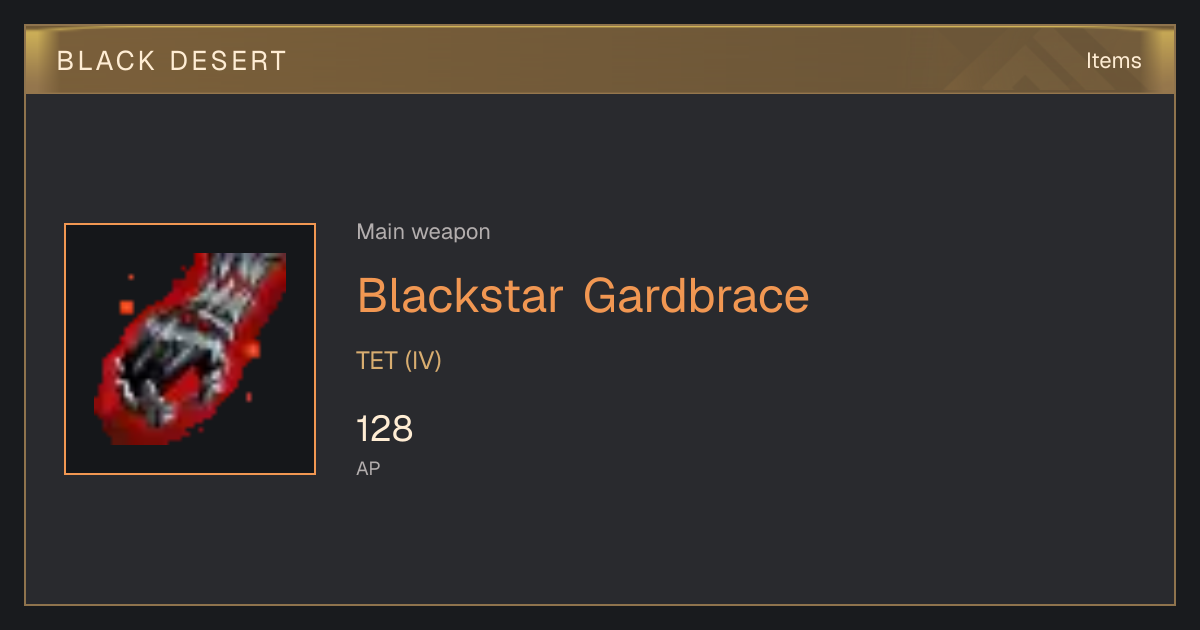Click the Blackstar Gardbrace gauntlet icon
The height and width of the screenshot is (630, 1200).
[x=190, y=349]
